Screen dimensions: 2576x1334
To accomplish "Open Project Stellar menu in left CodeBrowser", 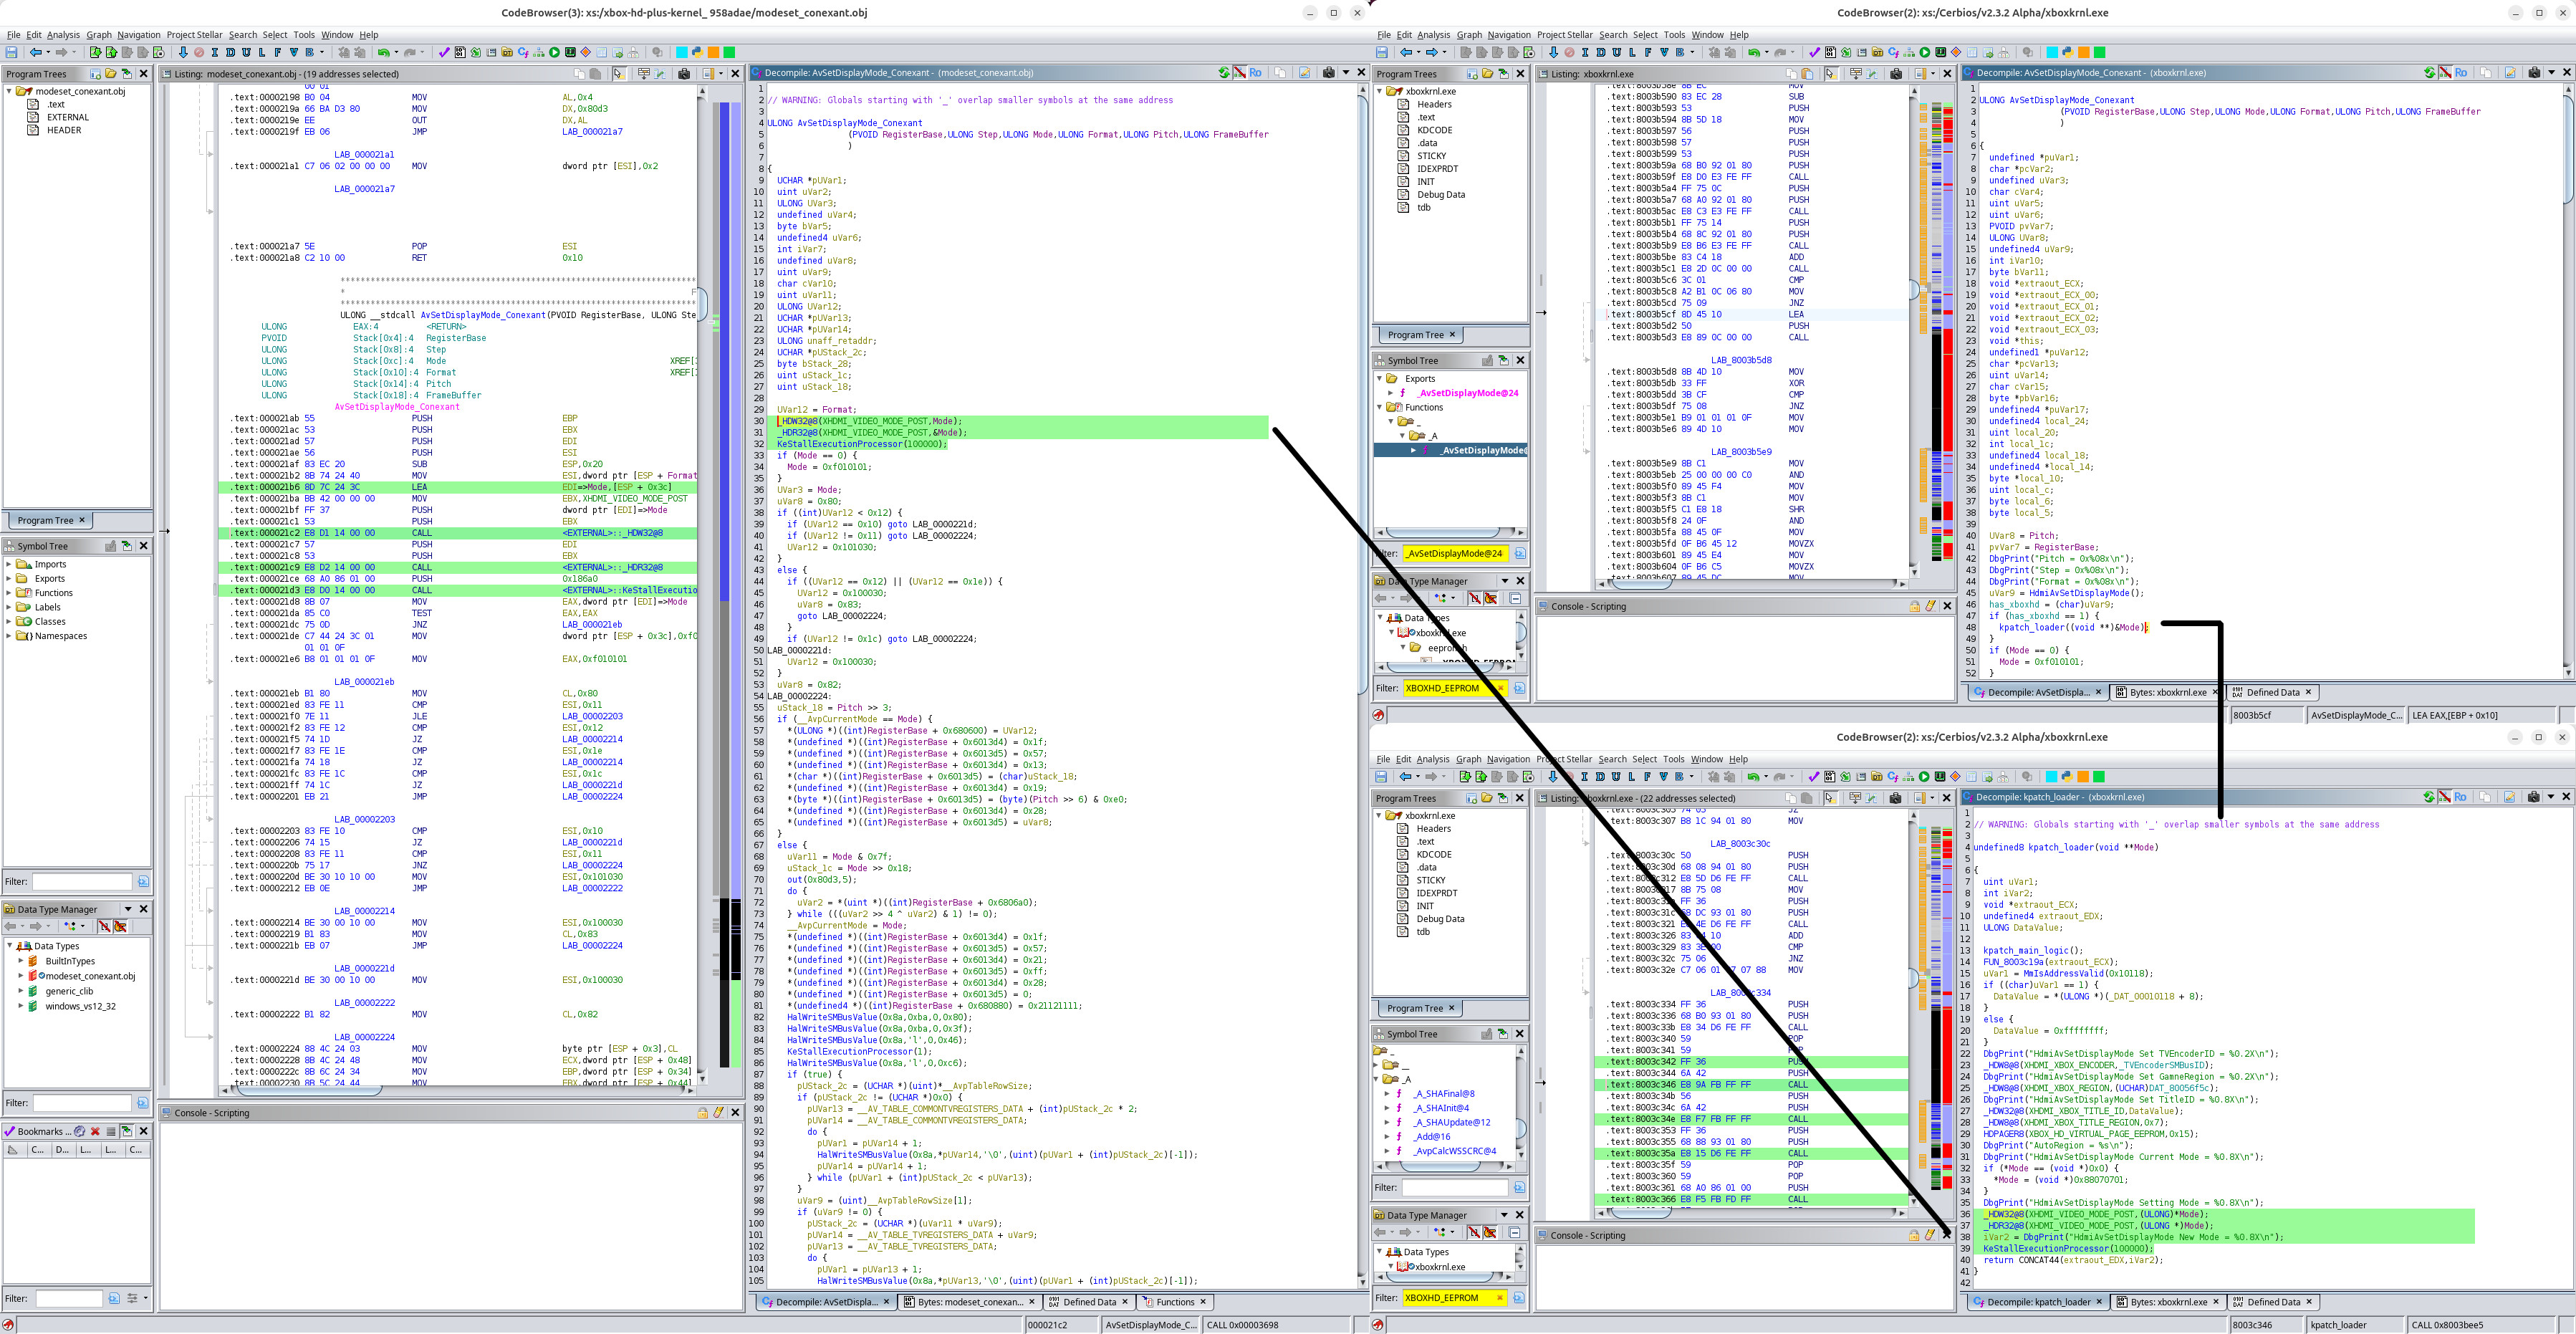I will point(194,35).
